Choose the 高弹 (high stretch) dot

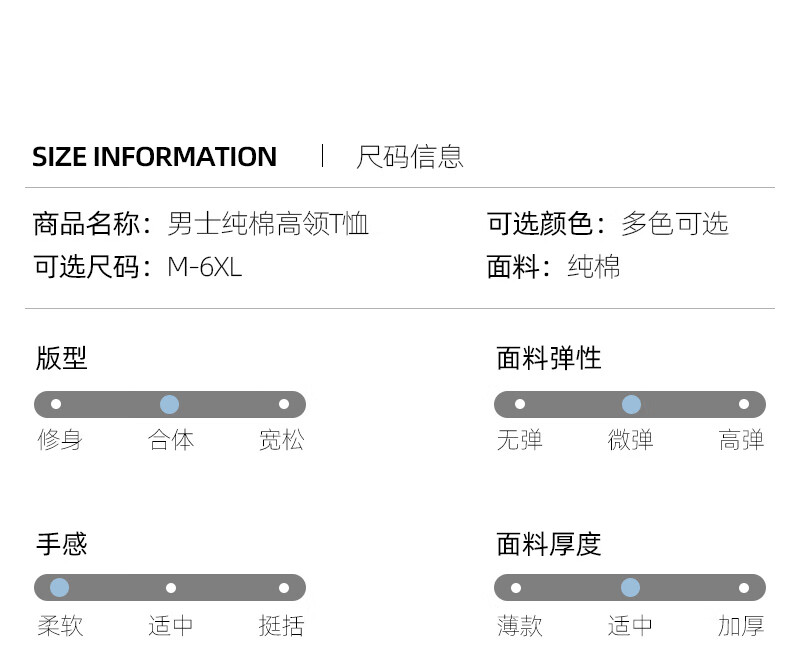pyautogui.click(x=744, y=404)
